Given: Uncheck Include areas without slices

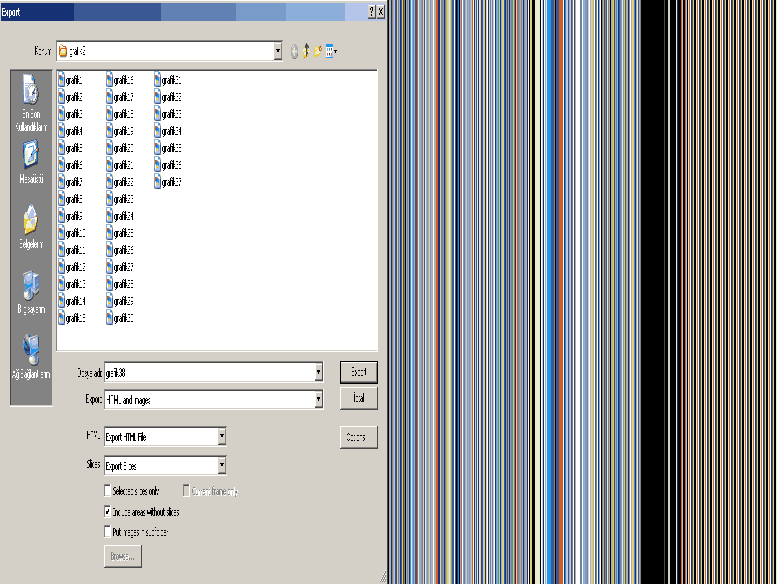Looking at the screenshot, I should click(107, 512).
